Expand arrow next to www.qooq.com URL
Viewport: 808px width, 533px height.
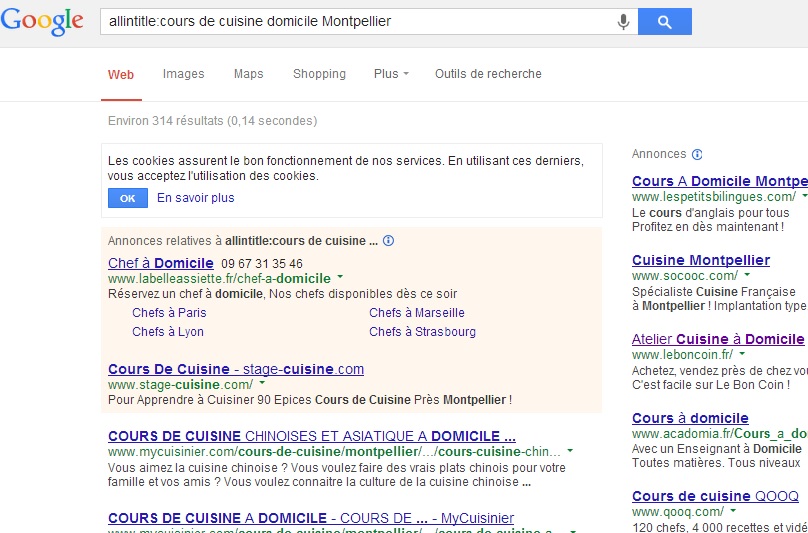[733, 511]
